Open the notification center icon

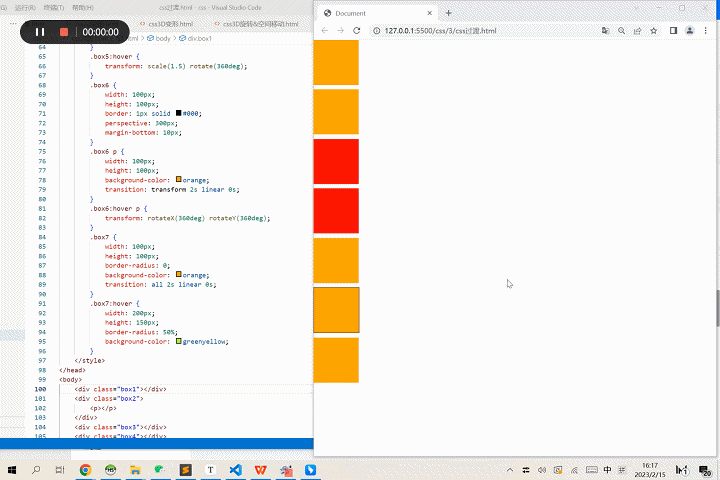click(x=704, y=470)
